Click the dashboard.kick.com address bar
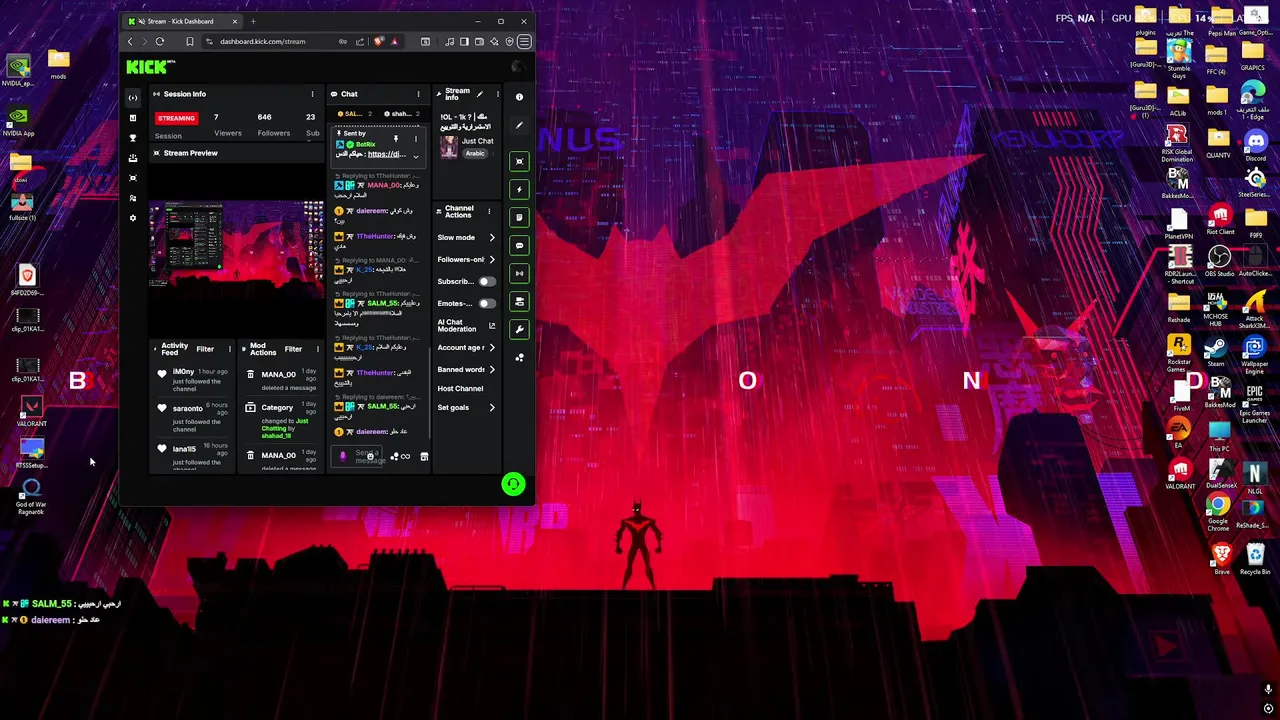1280x720 pixels. 263,42
